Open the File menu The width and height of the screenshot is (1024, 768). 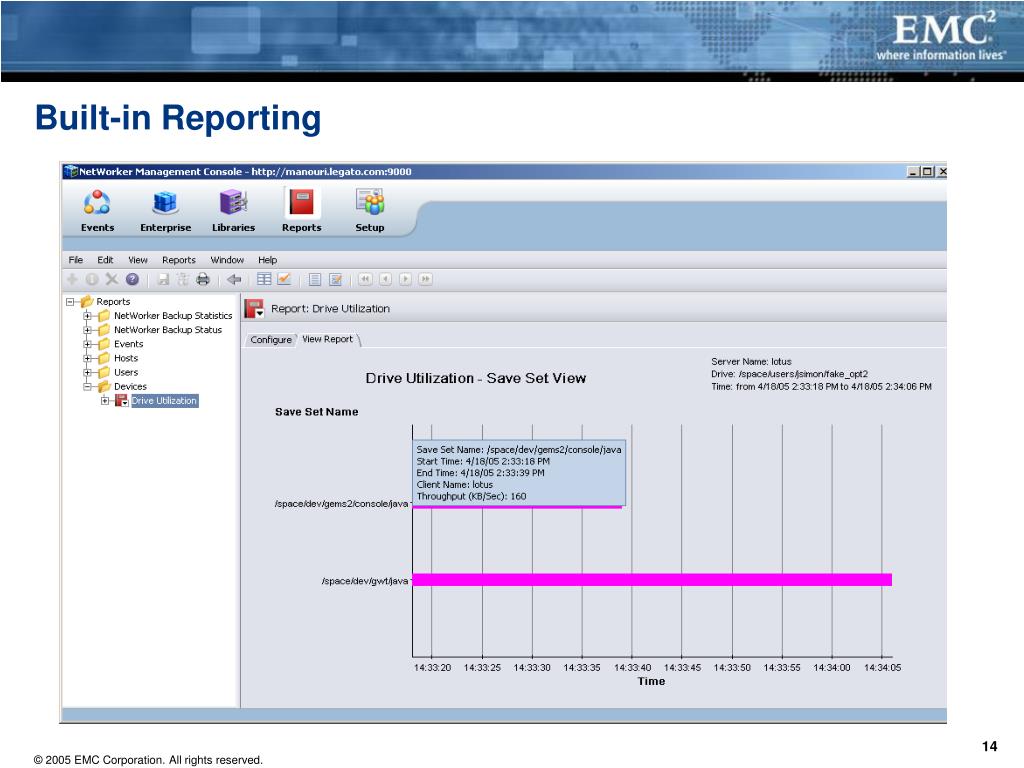coord(76,260)
